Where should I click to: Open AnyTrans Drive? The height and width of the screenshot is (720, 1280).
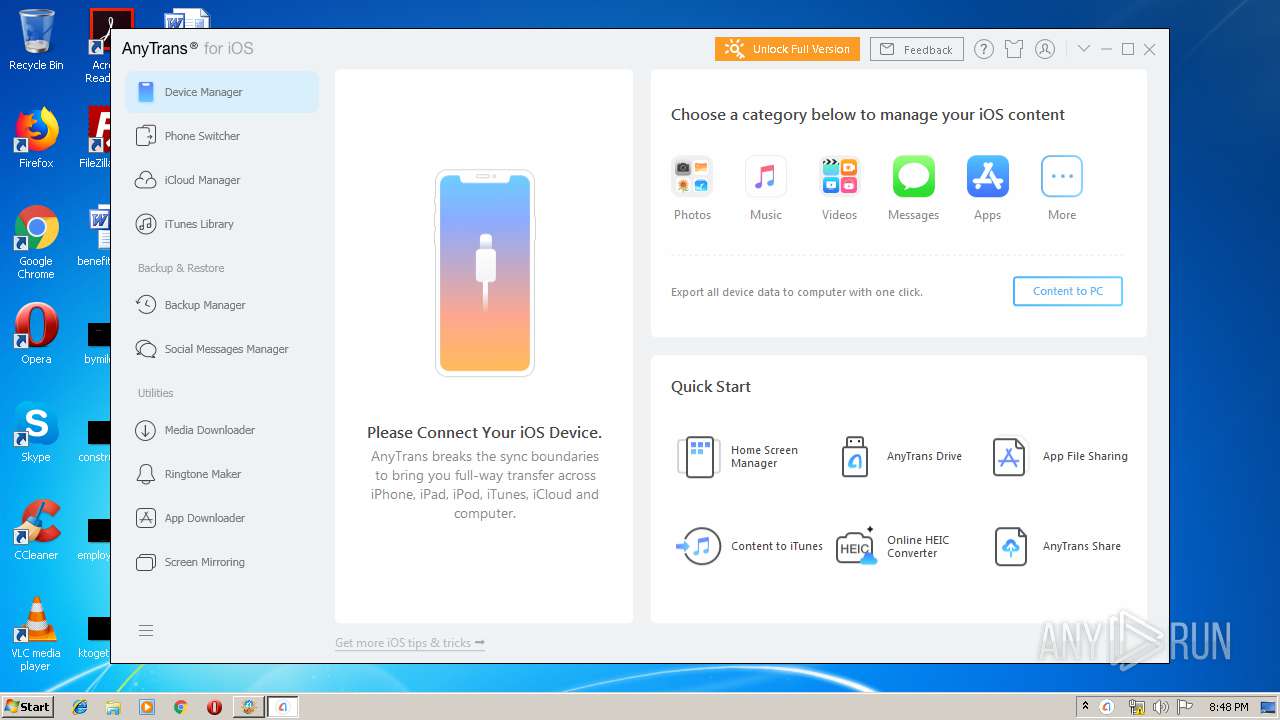coord(900,457)
